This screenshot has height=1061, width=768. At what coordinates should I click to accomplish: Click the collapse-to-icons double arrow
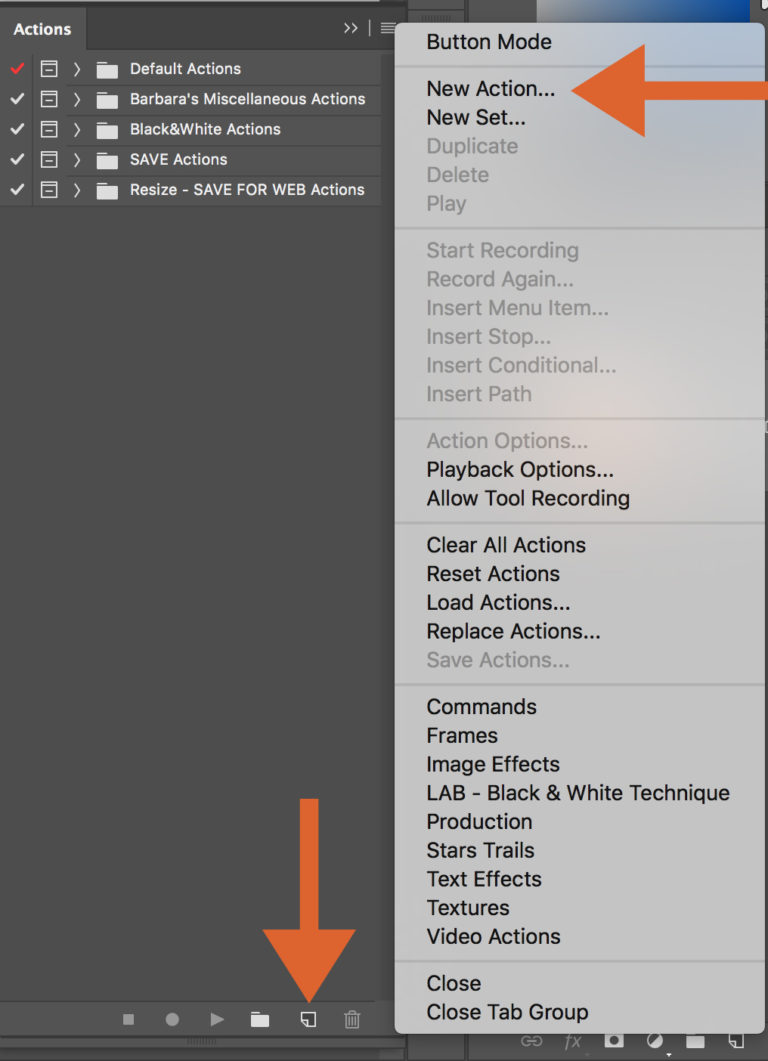(x=351, y=28)
